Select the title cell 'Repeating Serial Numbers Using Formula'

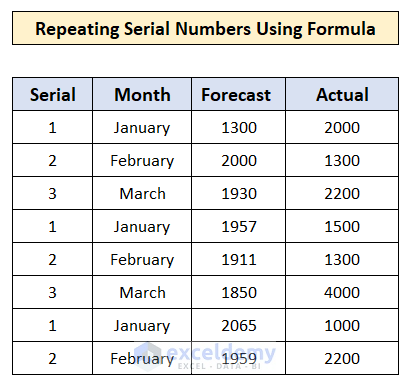pyautogui.click(x=205, y=28)
